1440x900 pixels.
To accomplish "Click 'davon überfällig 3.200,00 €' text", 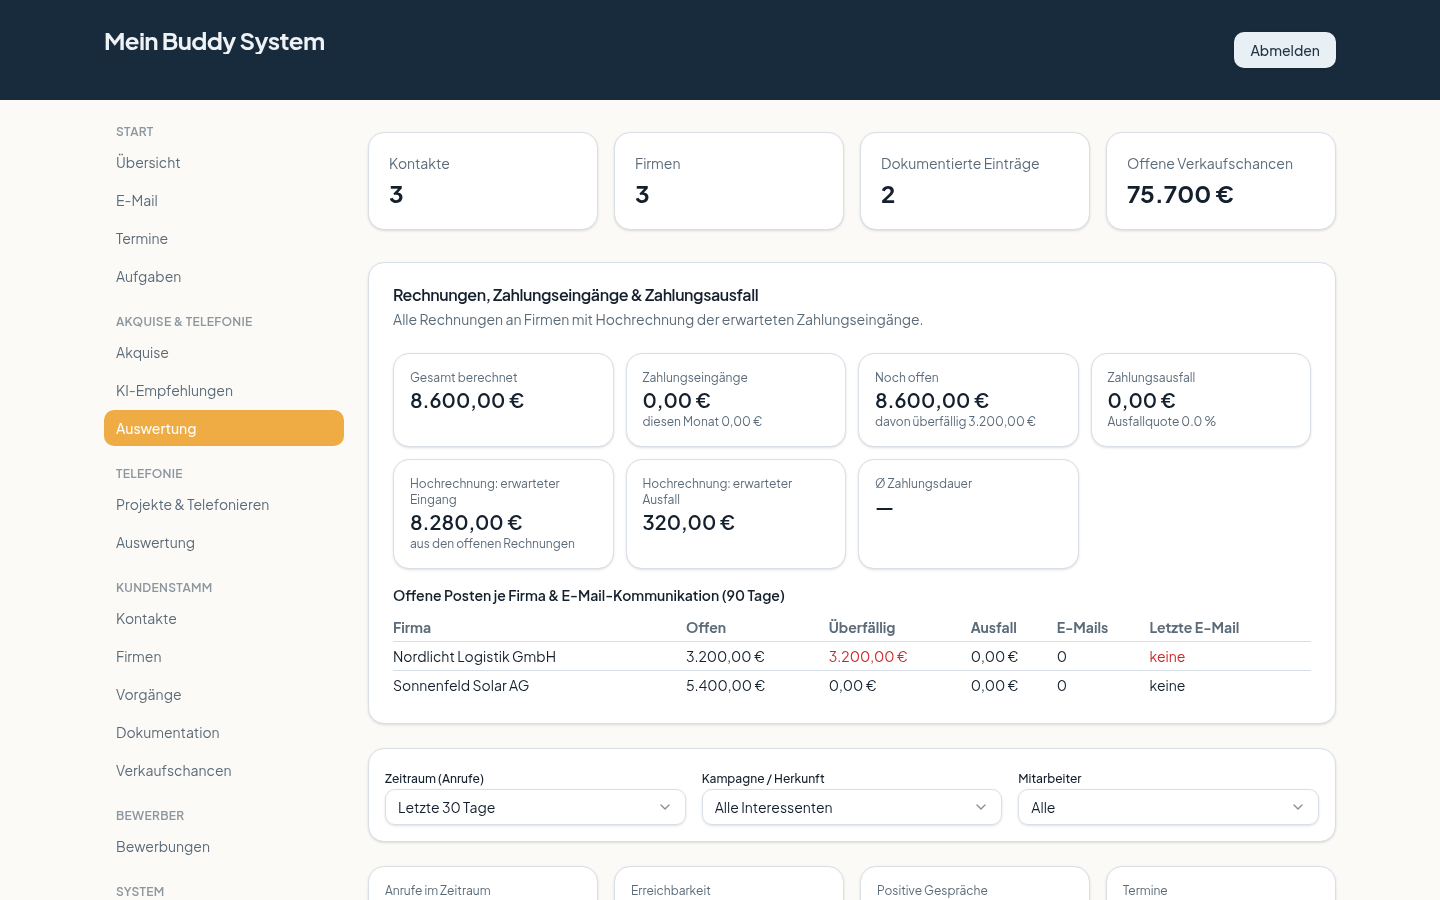I will click(955, 422).
